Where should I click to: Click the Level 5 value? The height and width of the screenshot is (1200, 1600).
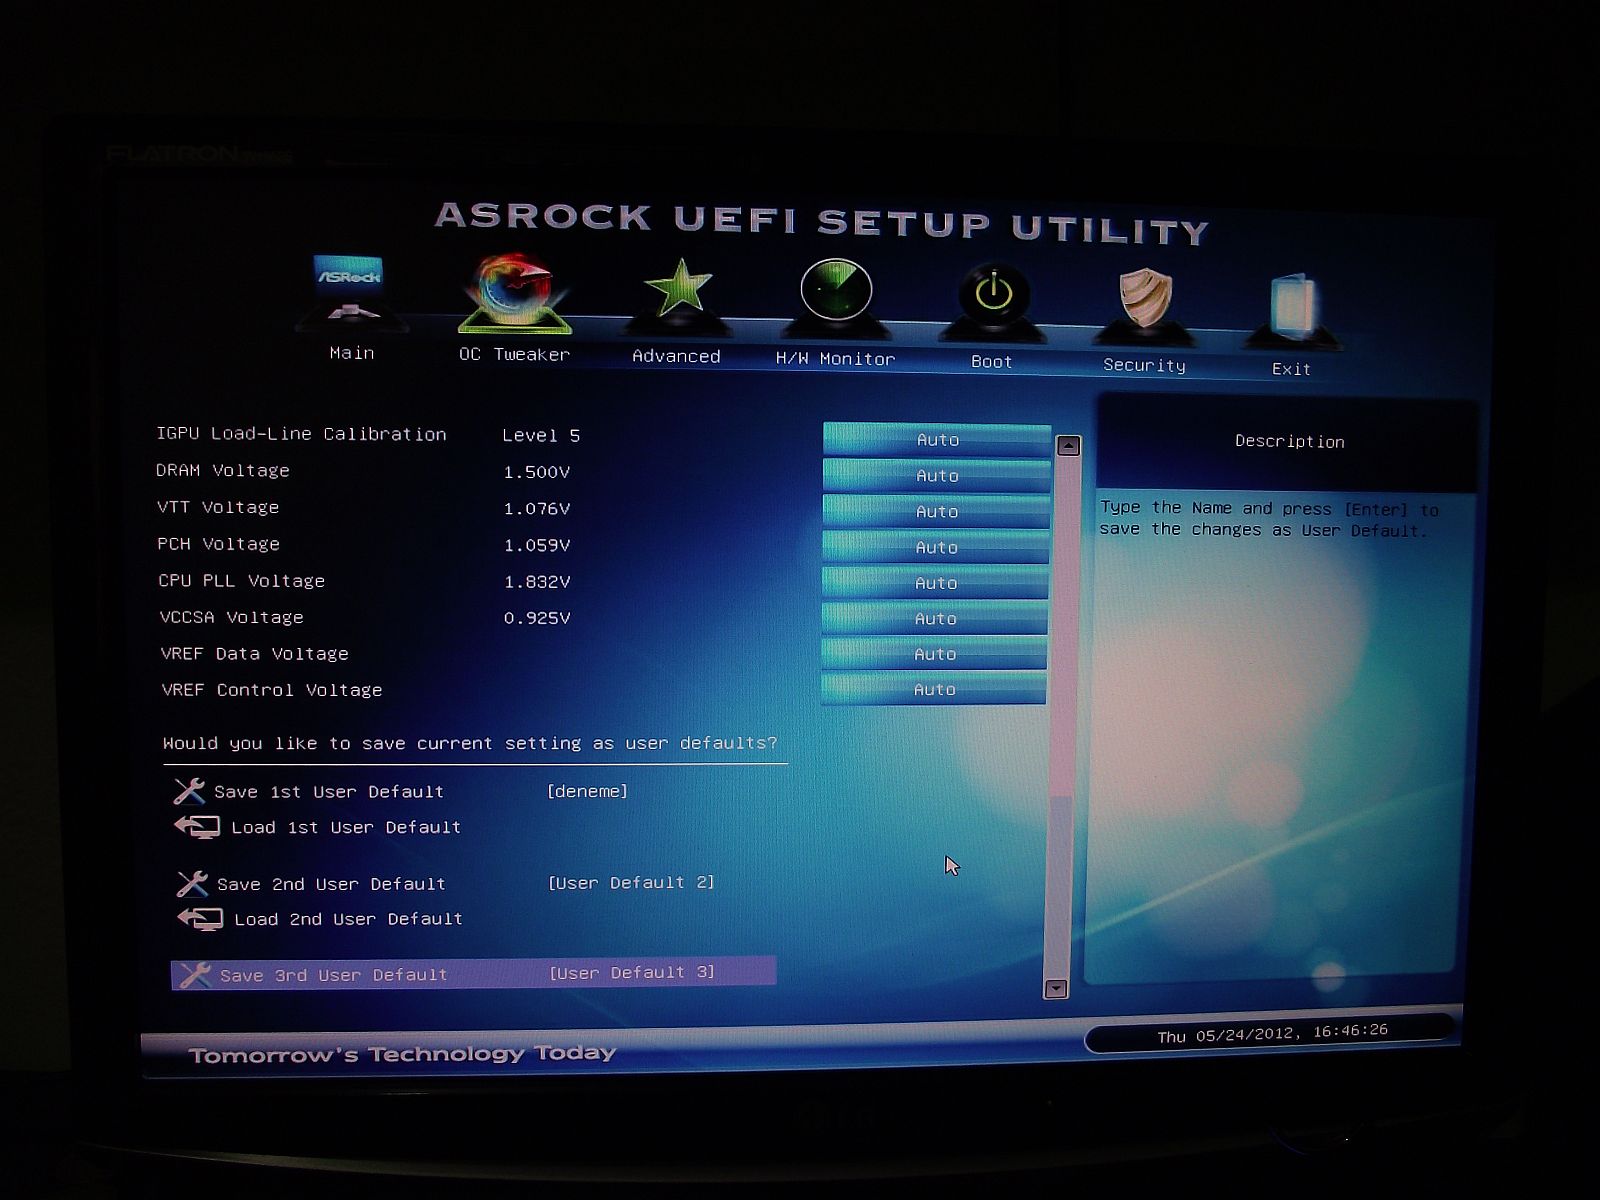[x=541, y=435]
